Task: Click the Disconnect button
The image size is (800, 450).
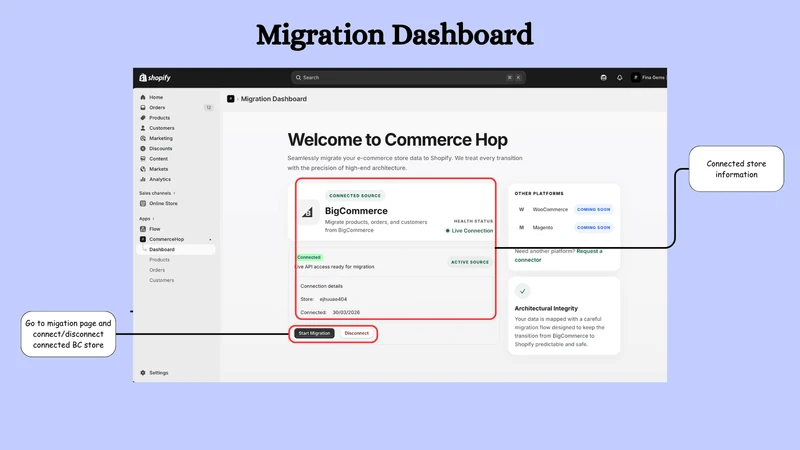Action: click(x=356, y=333)
